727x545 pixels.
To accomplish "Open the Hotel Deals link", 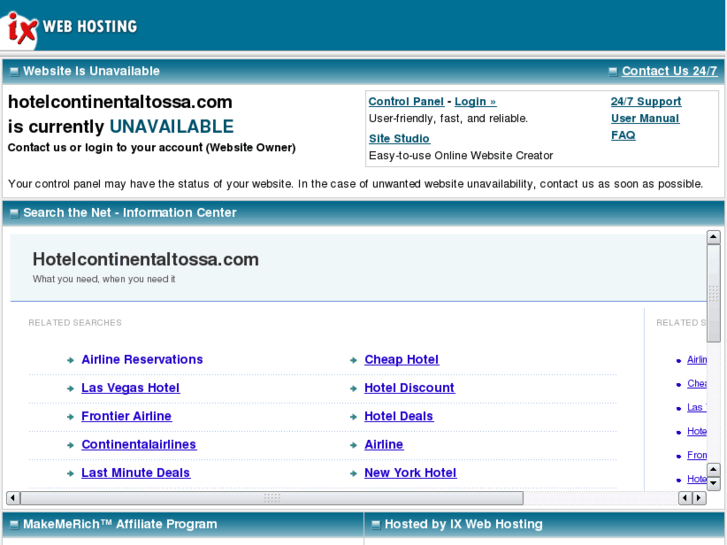I will click(x=398, y=416).
